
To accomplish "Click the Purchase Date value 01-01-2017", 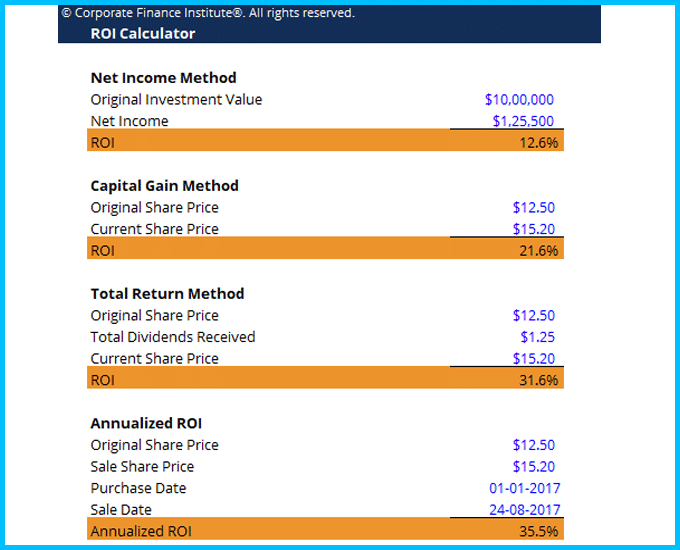I will coord(525,488).
